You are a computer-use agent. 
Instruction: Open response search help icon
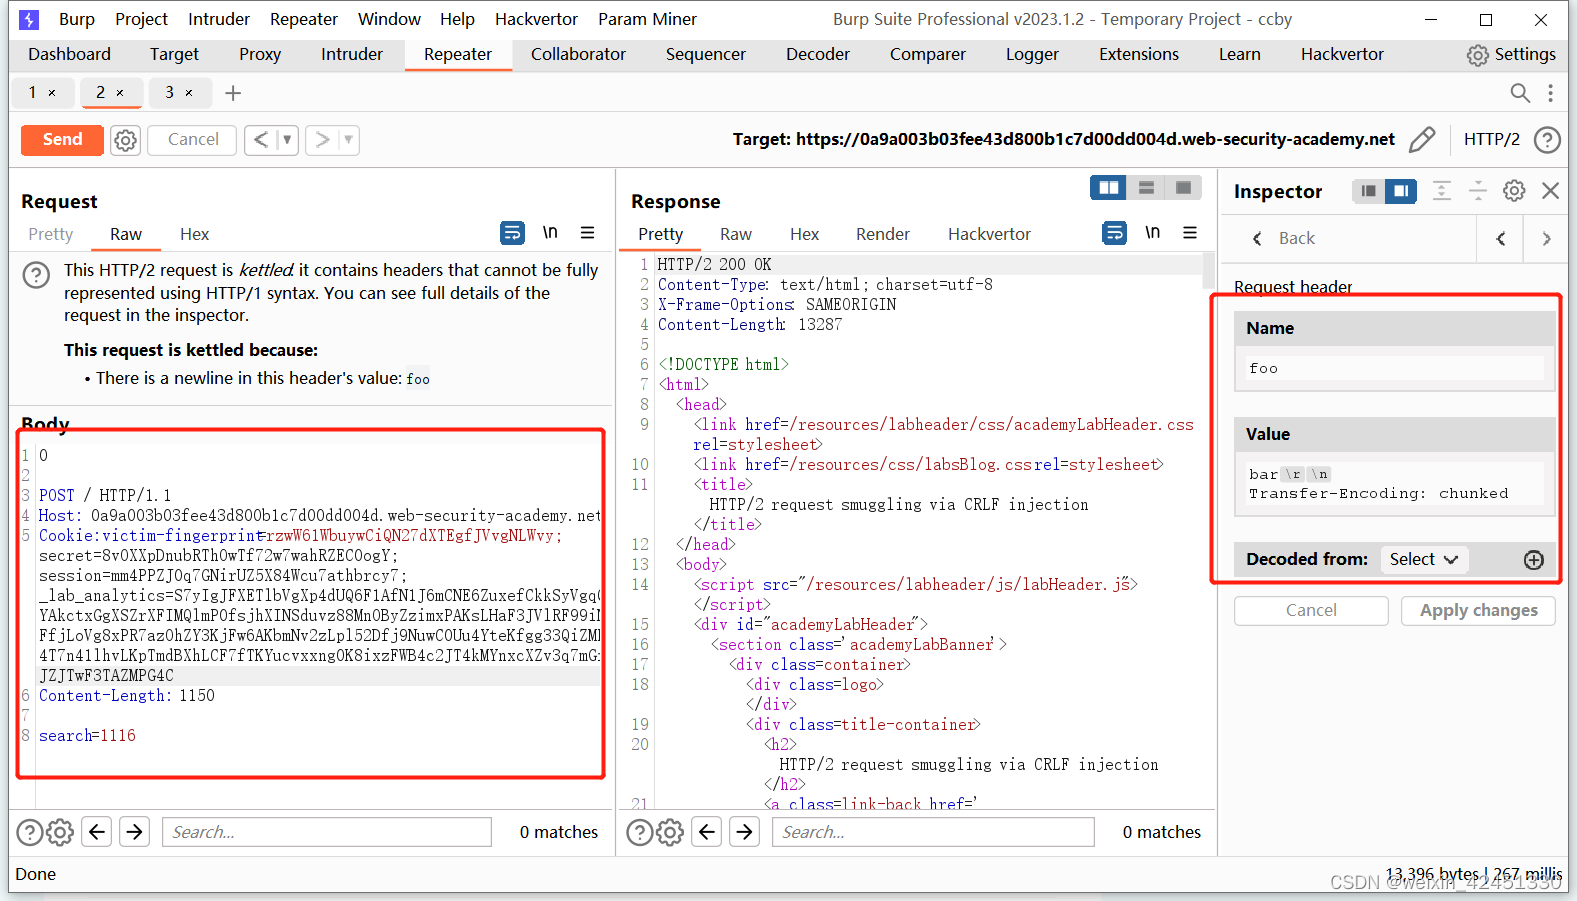(x=640, y=832)
